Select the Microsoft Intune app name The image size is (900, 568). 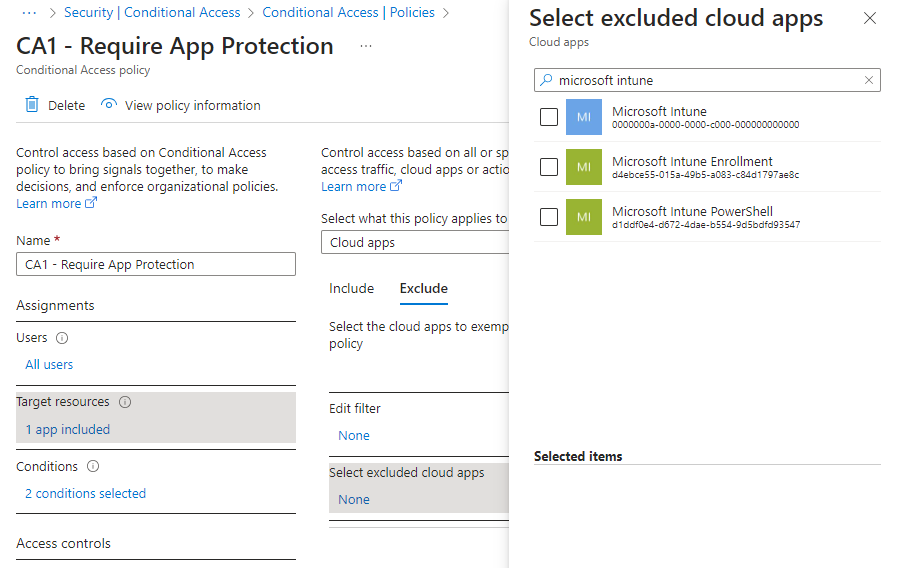click(x=659, y=111)
